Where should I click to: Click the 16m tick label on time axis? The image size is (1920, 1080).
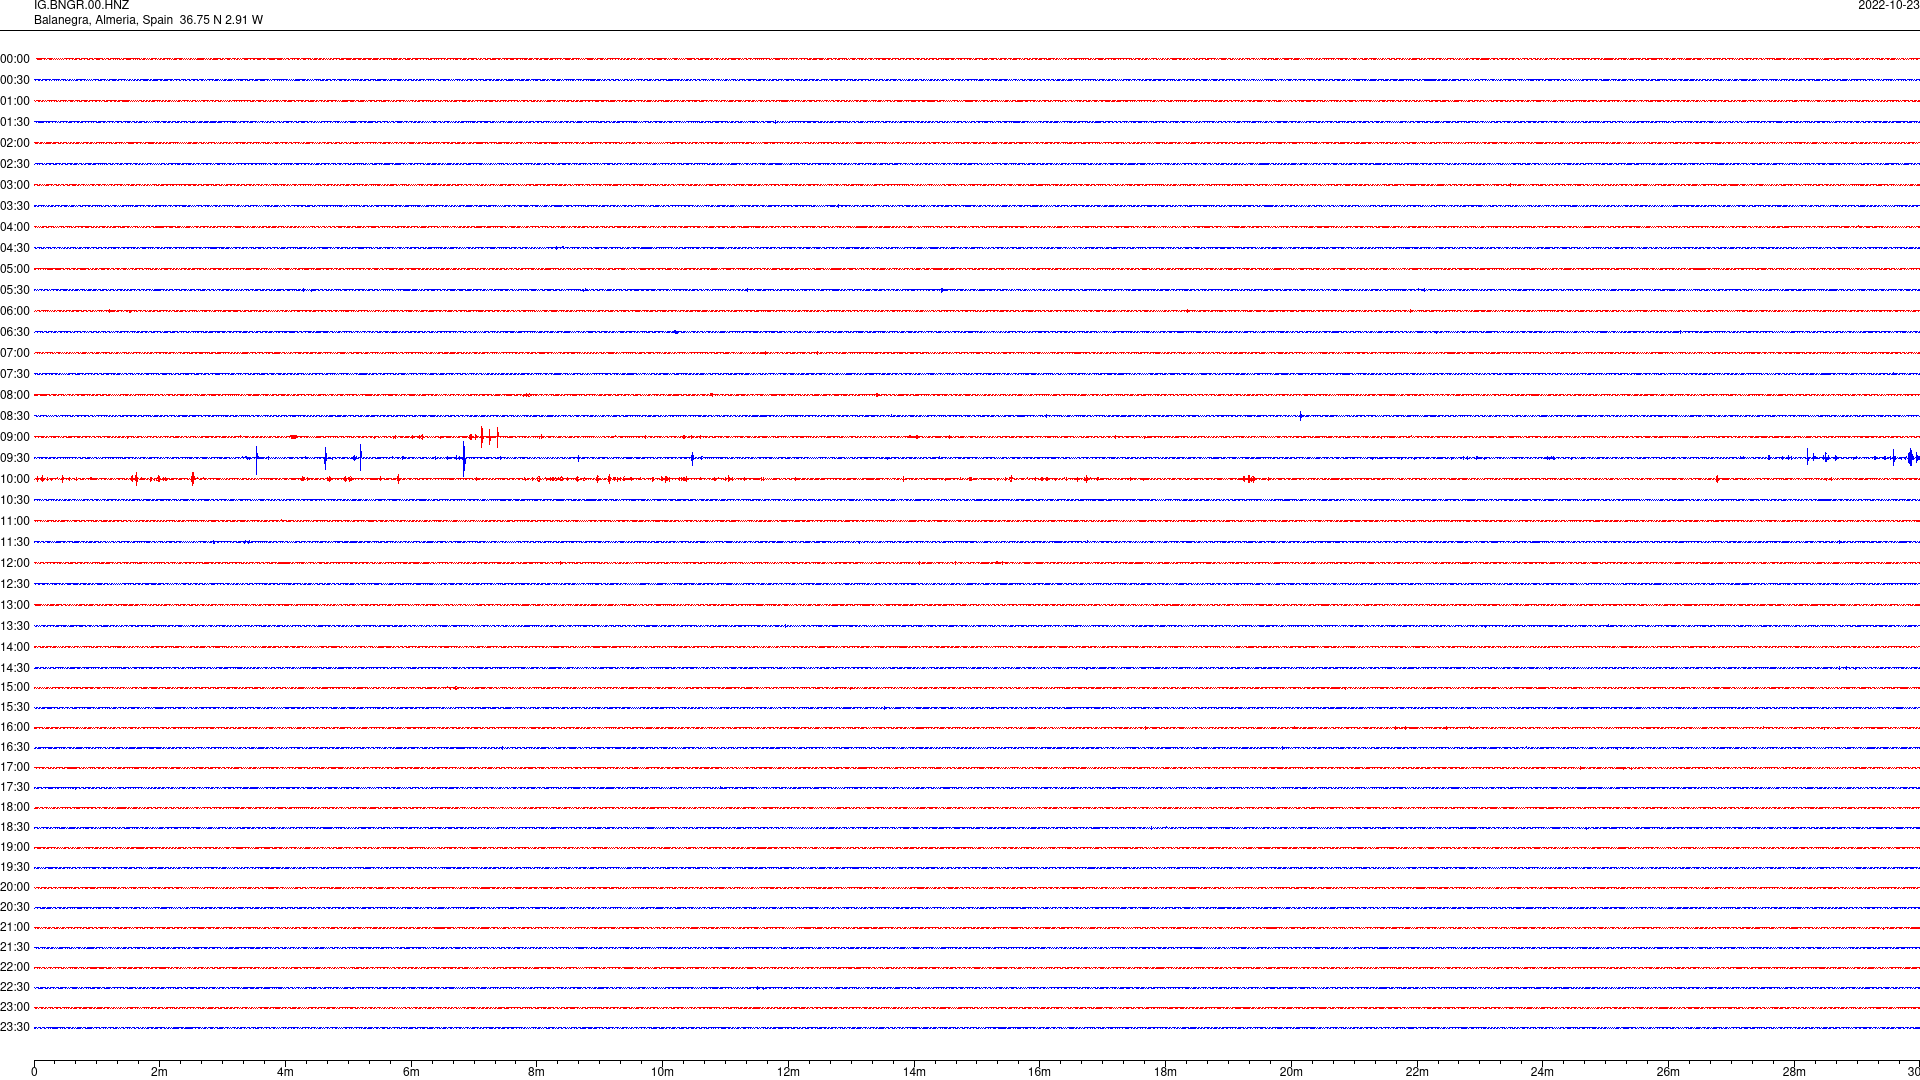pyautogui.click(x=1039, y=1072)
